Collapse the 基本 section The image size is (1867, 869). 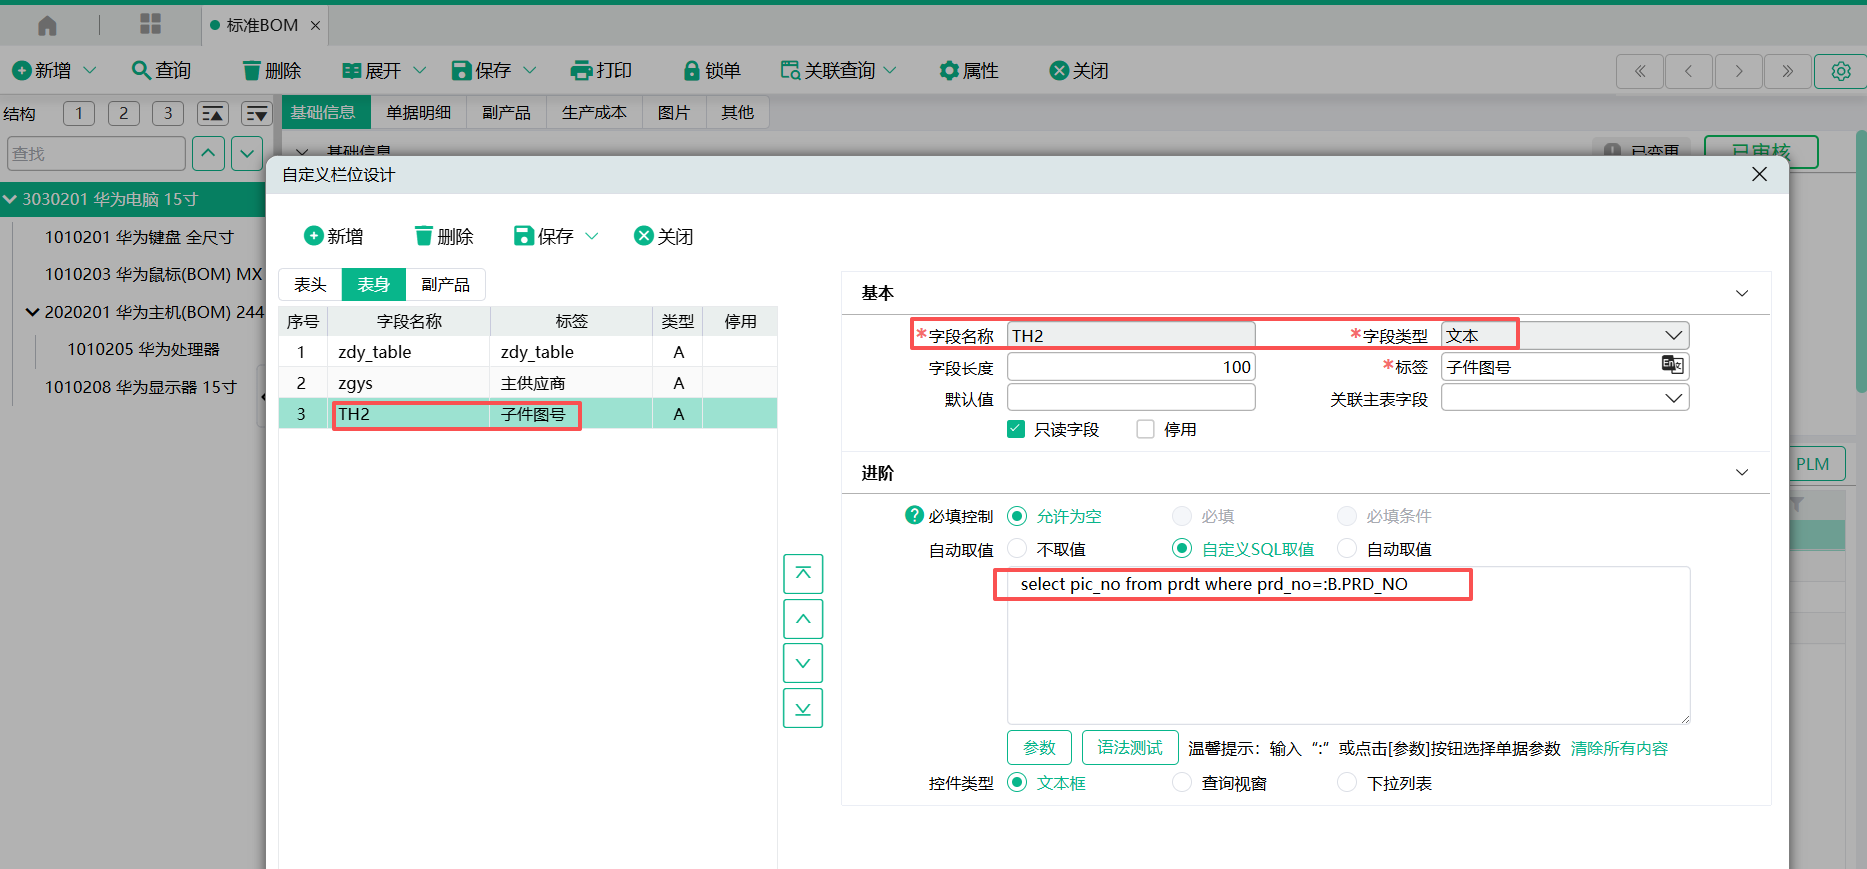pos(1742,293)
